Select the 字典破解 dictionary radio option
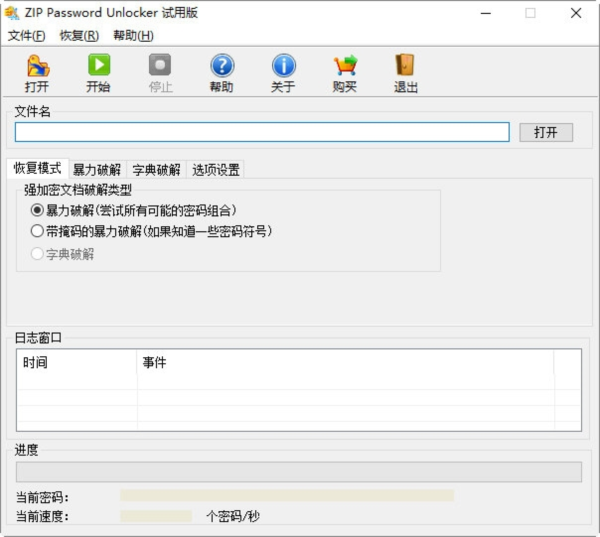The height and width of the screenshot is (537, 600). tap(38, 254)
